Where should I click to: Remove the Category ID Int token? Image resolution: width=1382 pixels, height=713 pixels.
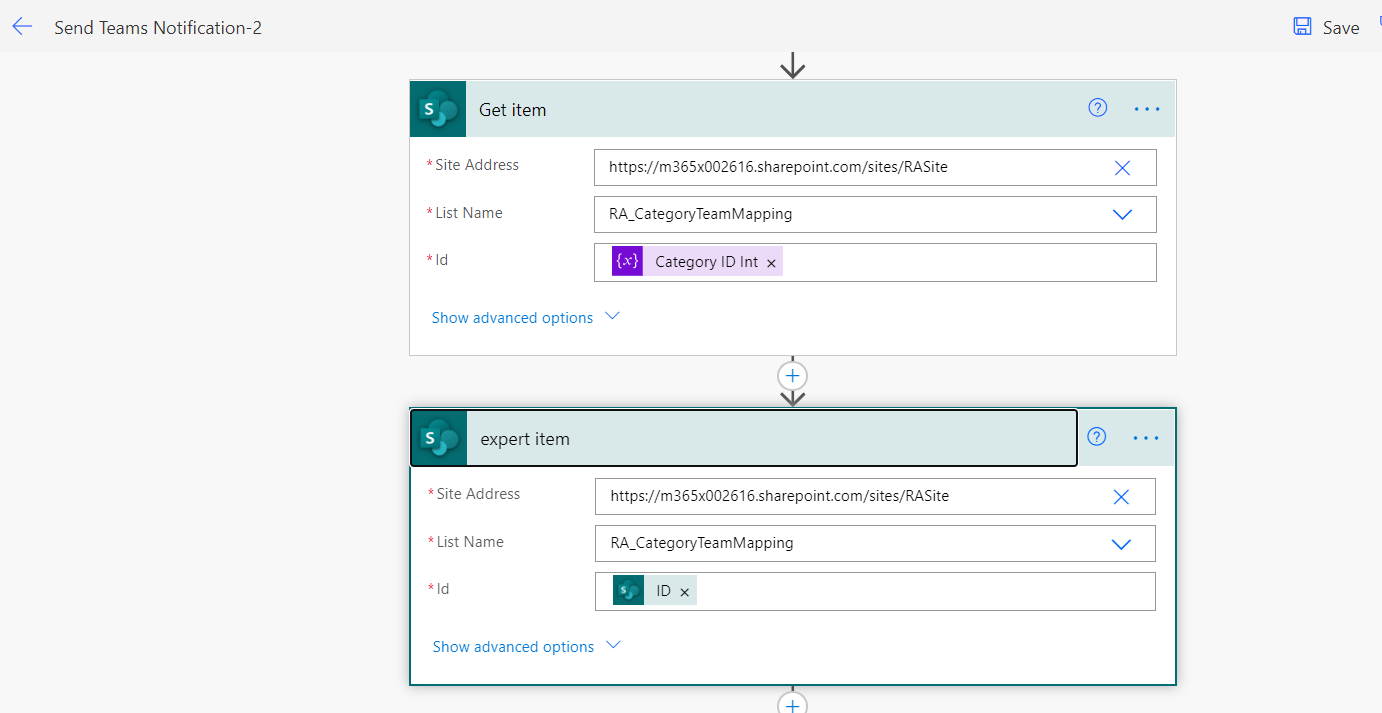tap(771, 263)
